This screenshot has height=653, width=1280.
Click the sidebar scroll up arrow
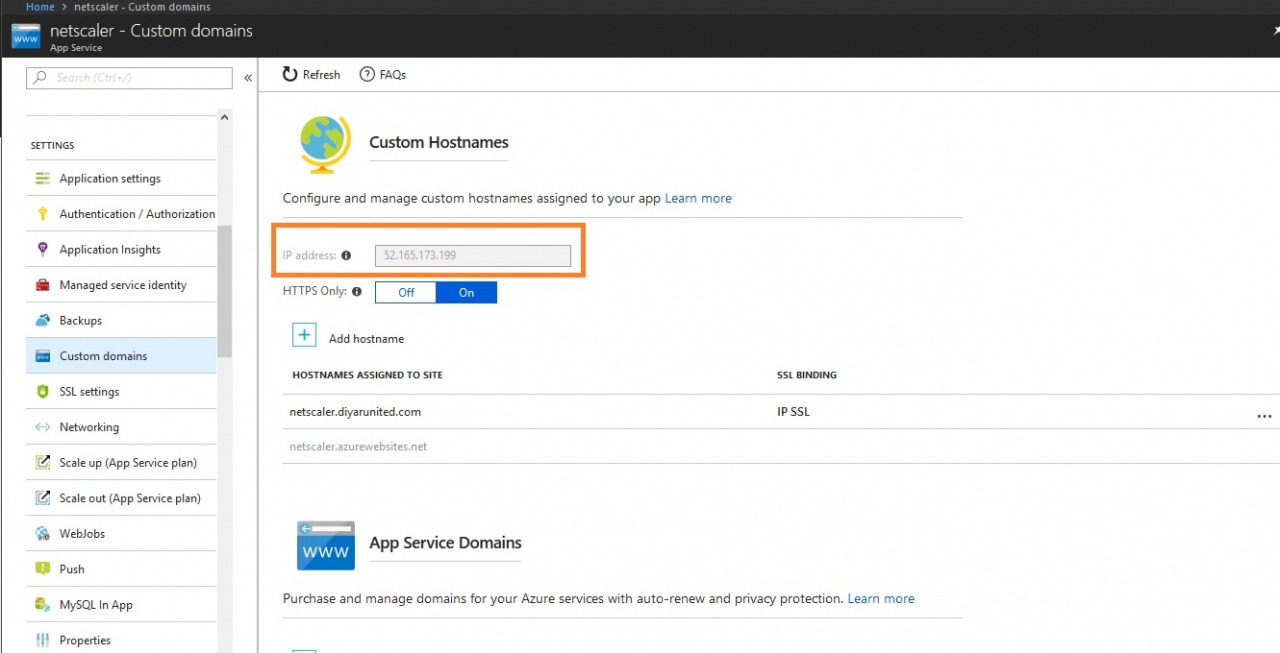224,117
